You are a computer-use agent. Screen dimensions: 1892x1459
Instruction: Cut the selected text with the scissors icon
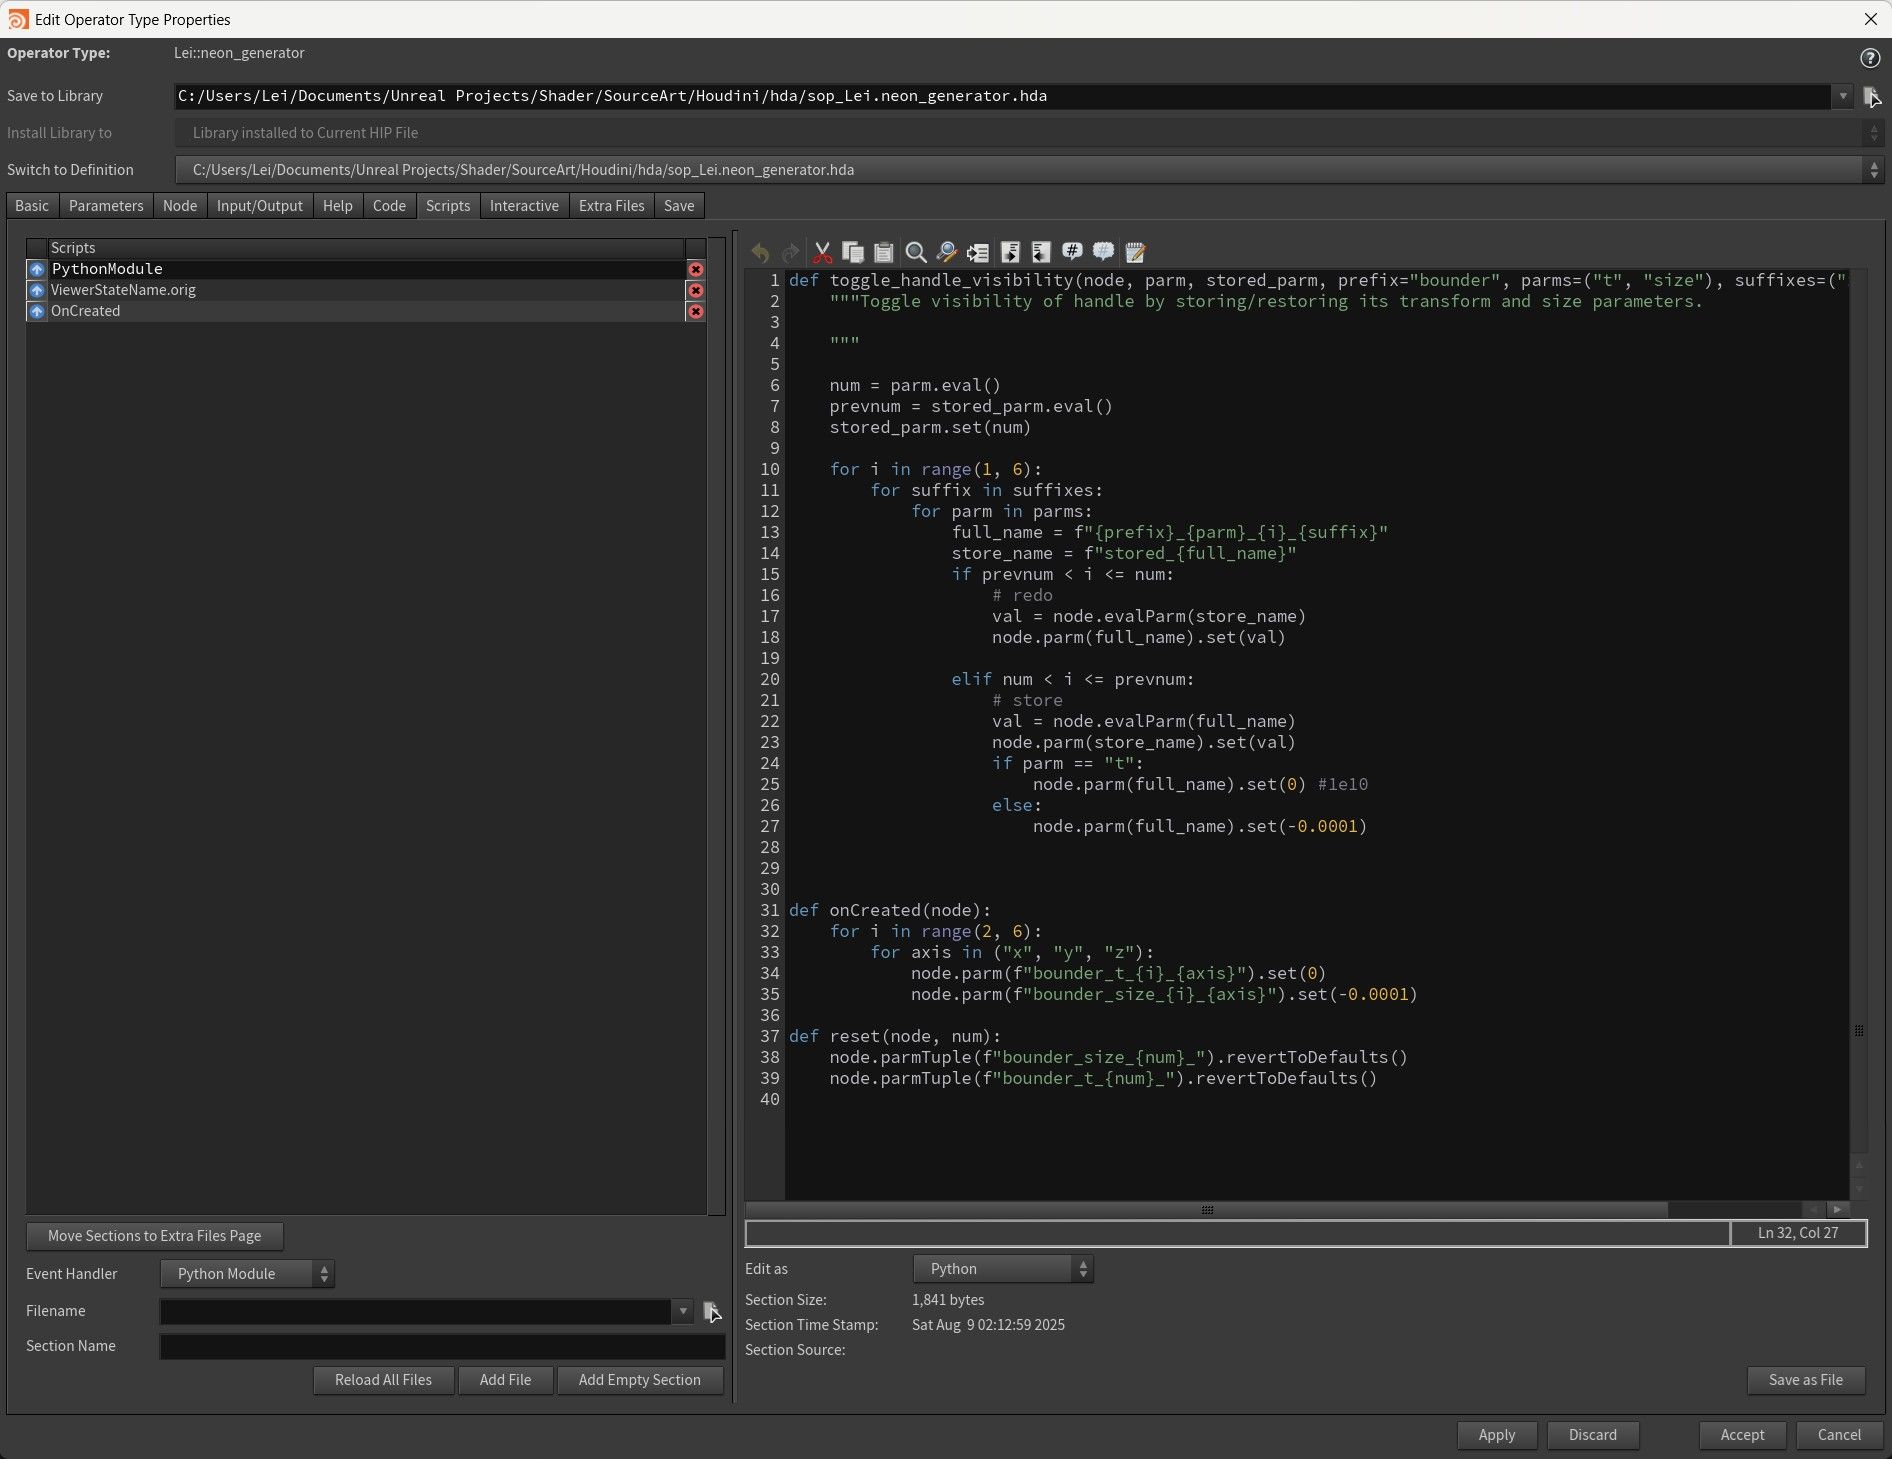pos(822,252)
